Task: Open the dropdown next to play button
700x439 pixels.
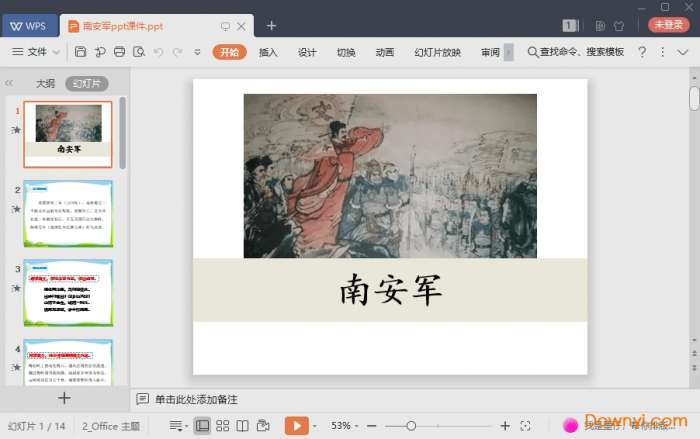Action: point(315,426)
